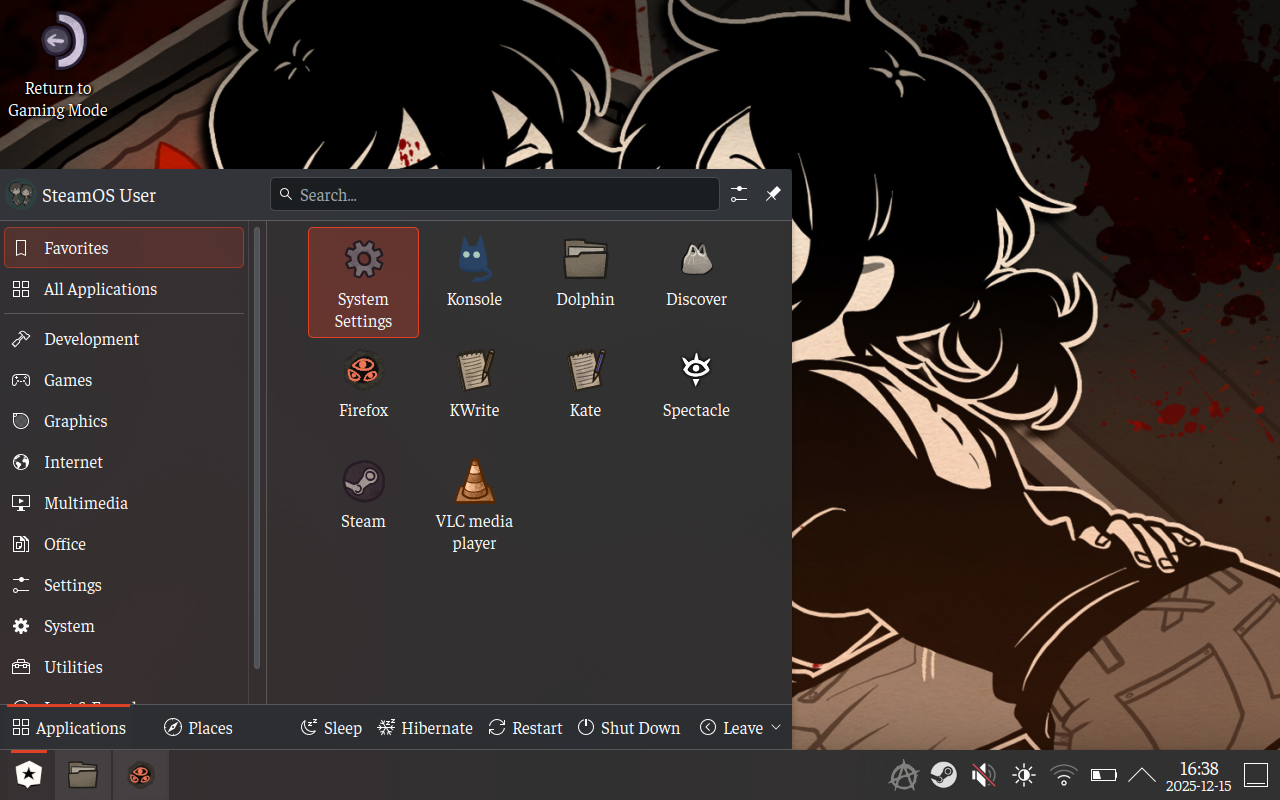
Task: Click the Search field in the launcher
Action: (495, 194)
